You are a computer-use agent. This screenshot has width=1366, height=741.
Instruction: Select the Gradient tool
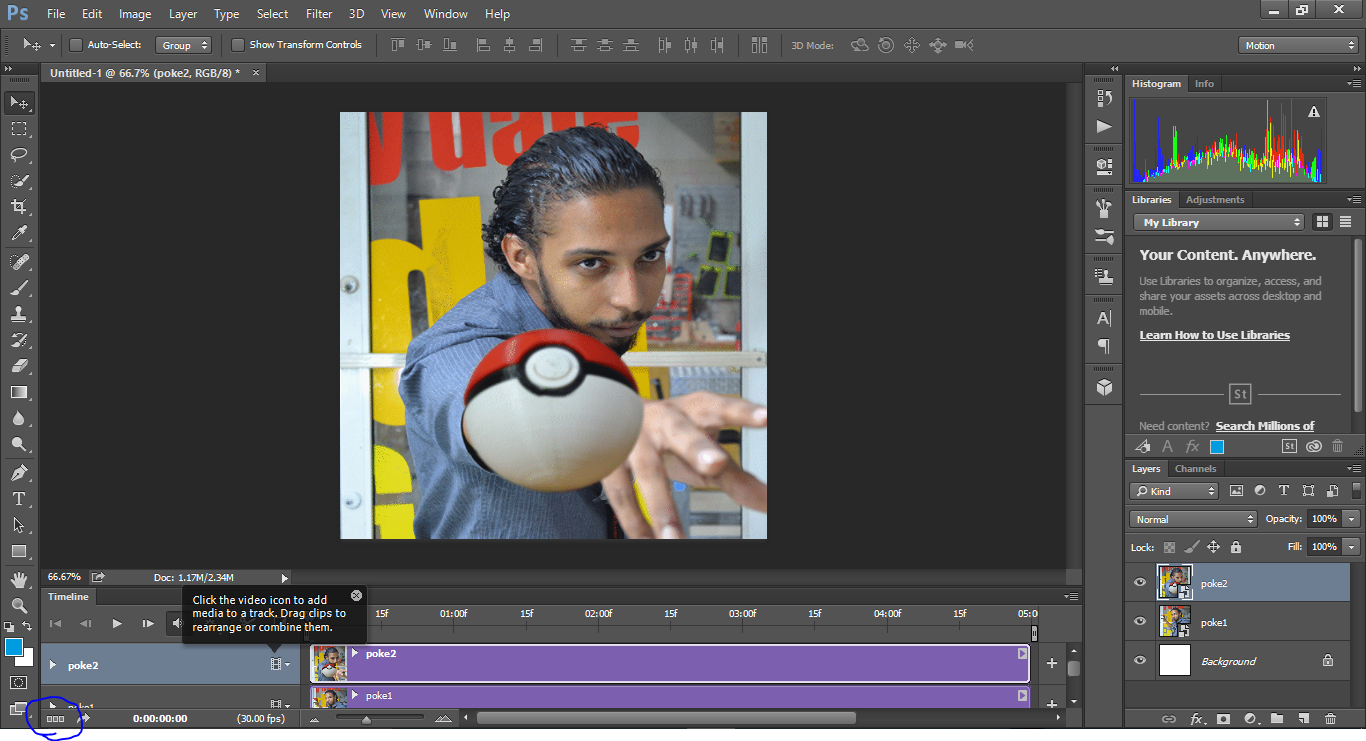[x=19, y=392]
